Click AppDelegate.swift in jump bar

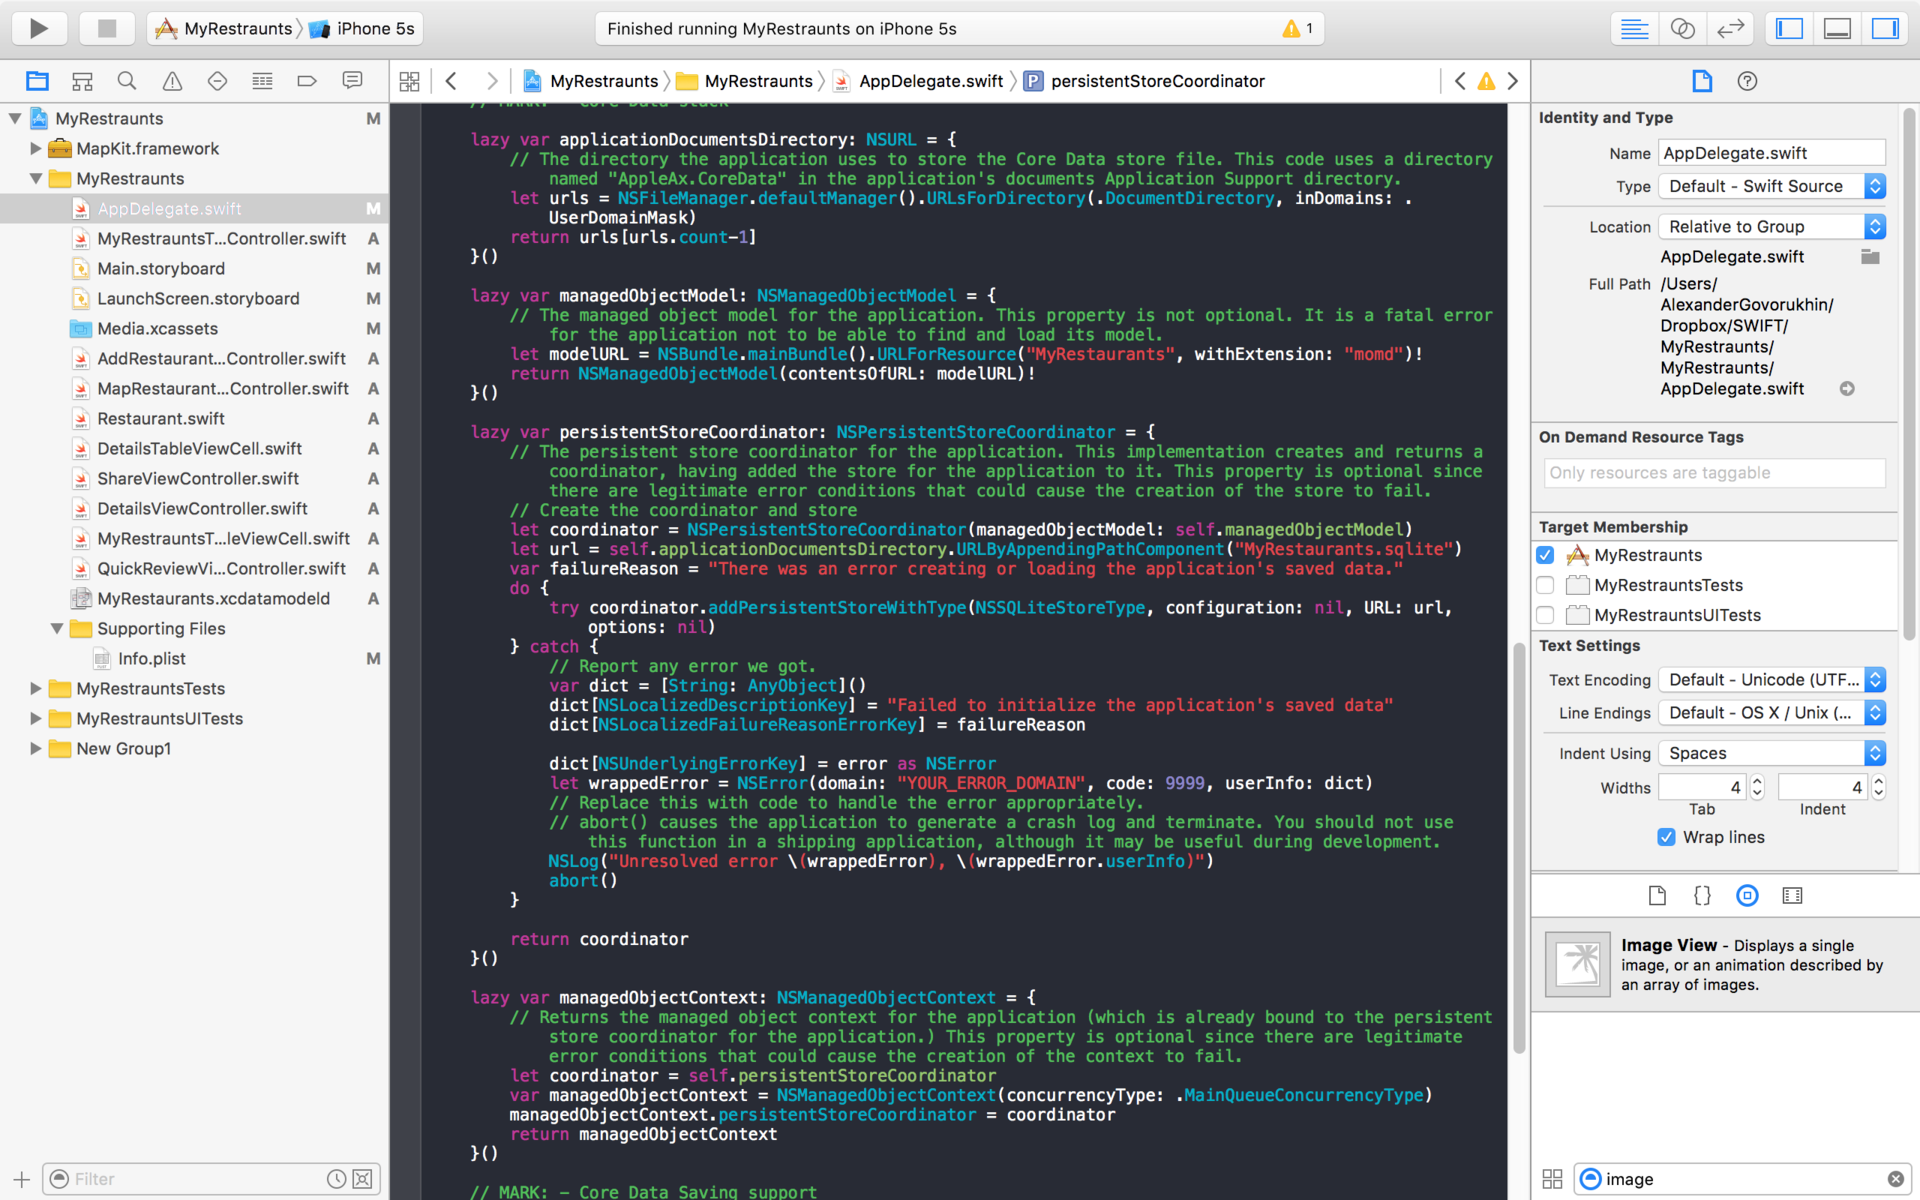point(918,81)
